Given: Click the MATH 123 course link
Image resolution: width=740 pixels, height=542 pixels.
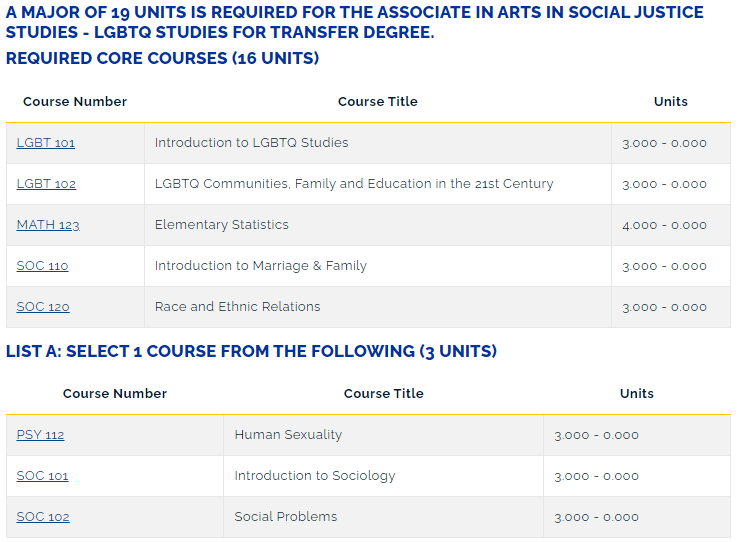Looking at the screenshot, I should click(48, 225).
